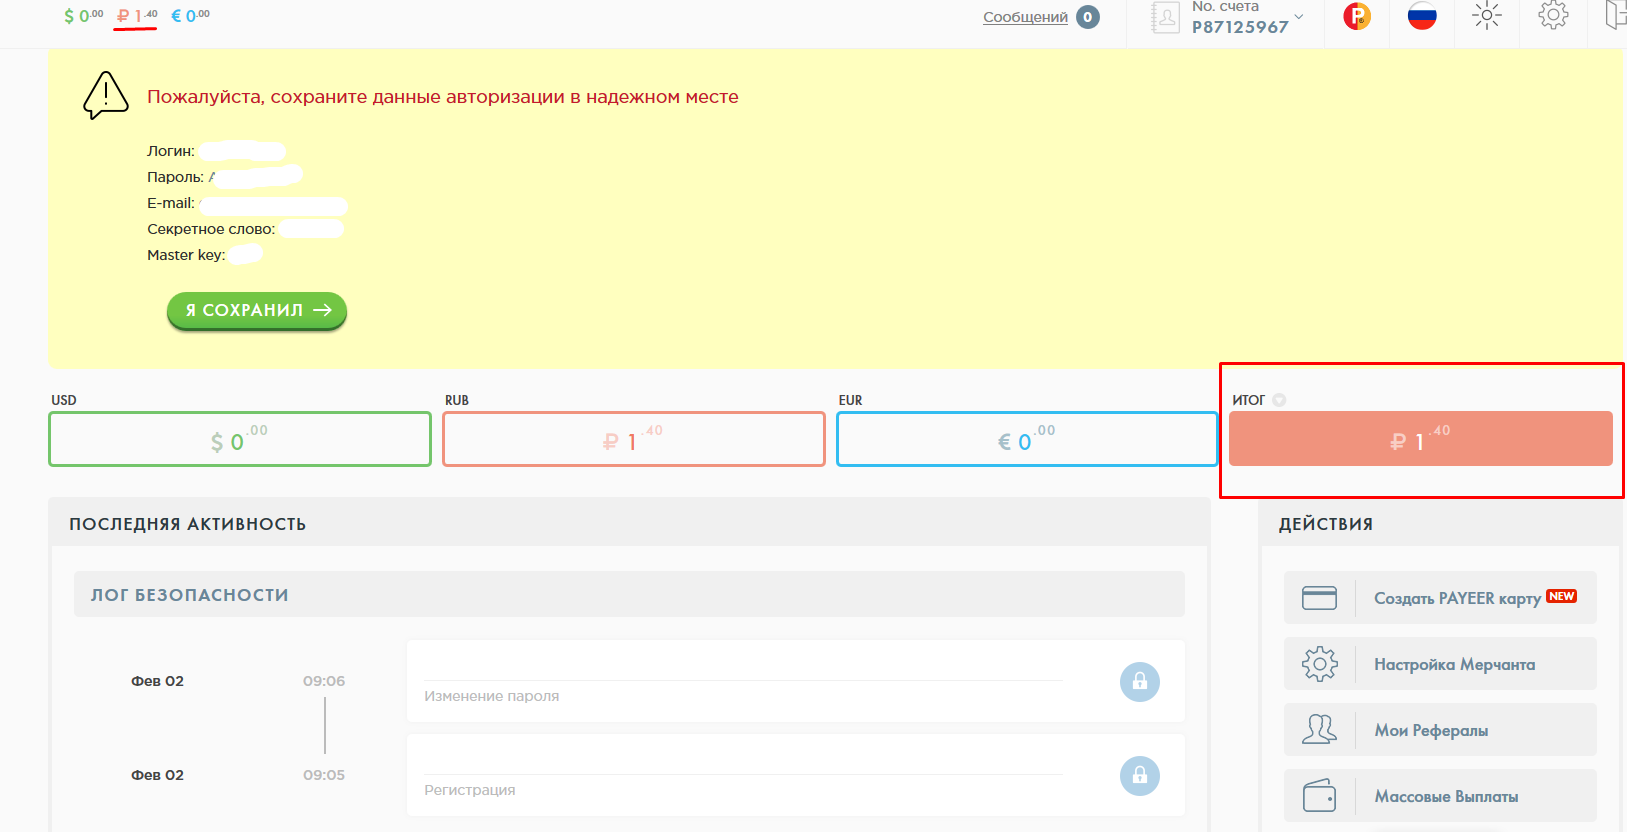Open Мои Рефералы action
The height and width of the screenshot is (832, 1627).
tap(1440, 730)
